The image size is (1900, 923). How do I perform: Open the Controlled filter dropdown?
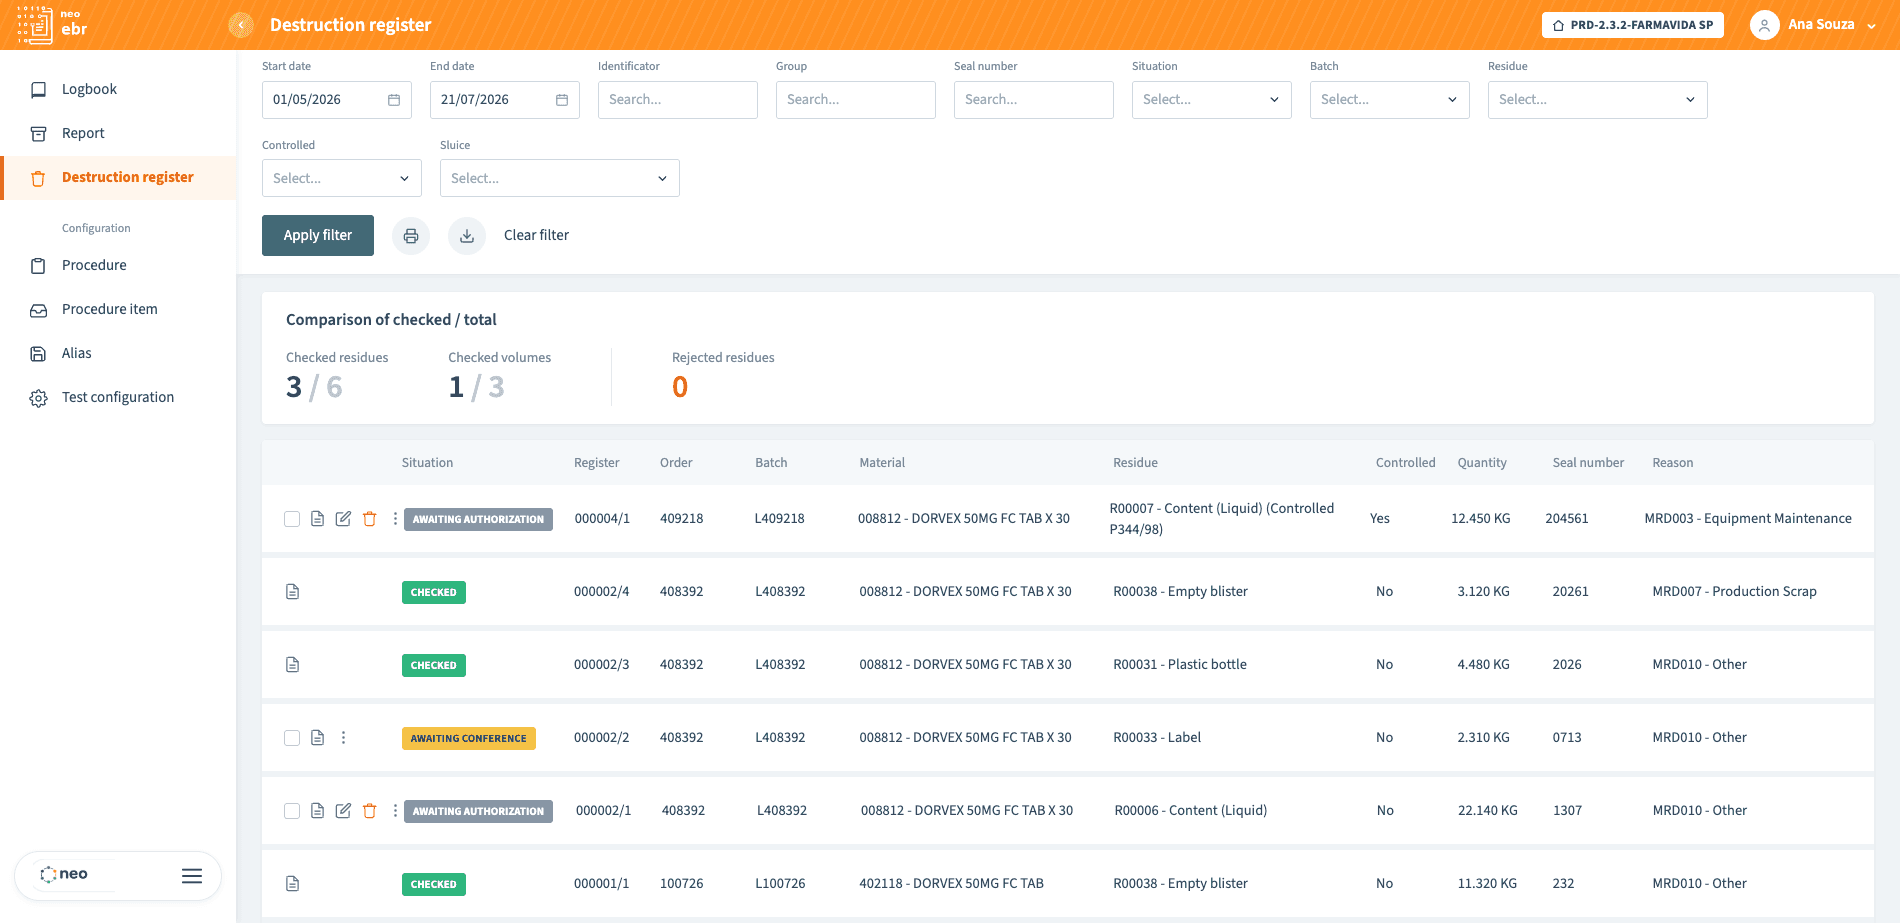click(x=341, y=178)
